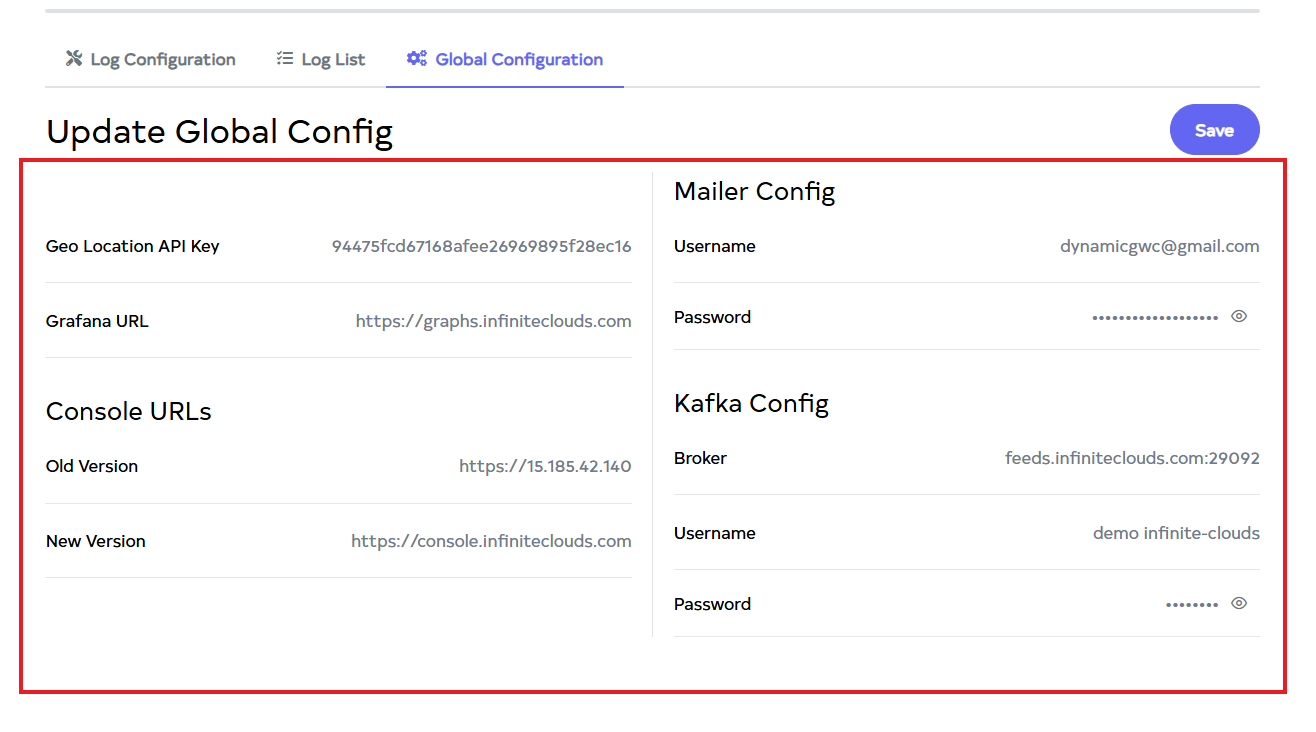Select the New Version console URL value
Screen dimensions: 1316x732
(491, 542)
